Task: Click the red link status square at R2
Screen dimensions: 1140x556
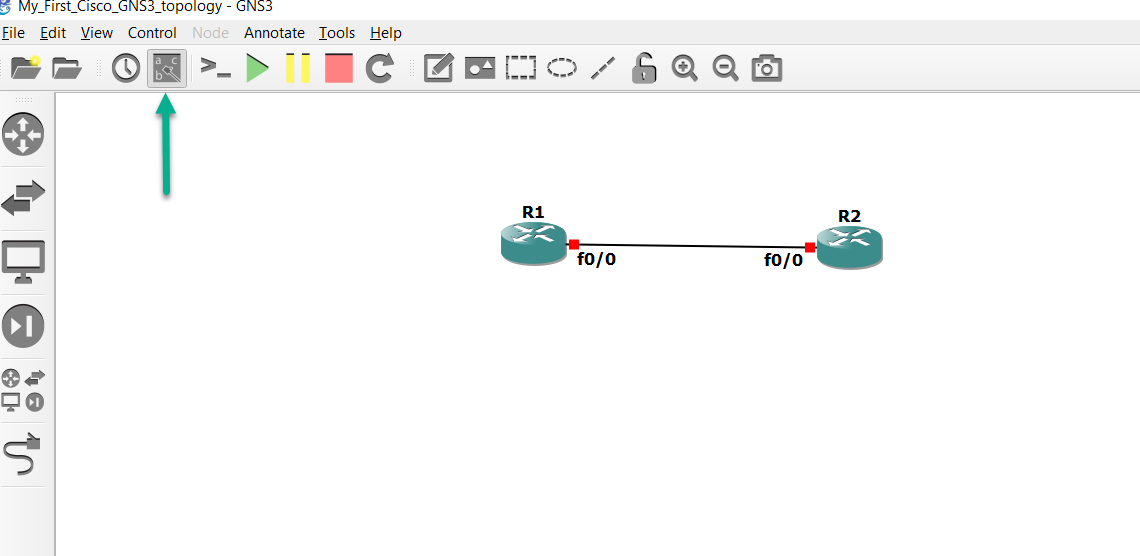Action: click(x=810, y=247)
